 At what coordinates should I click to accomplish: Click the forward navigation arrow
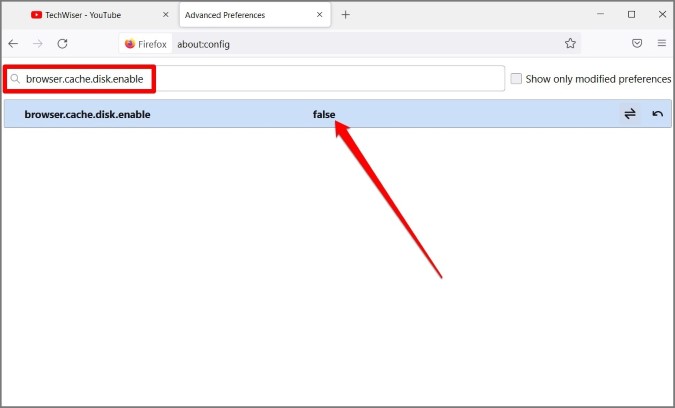(x=38, y=43)
